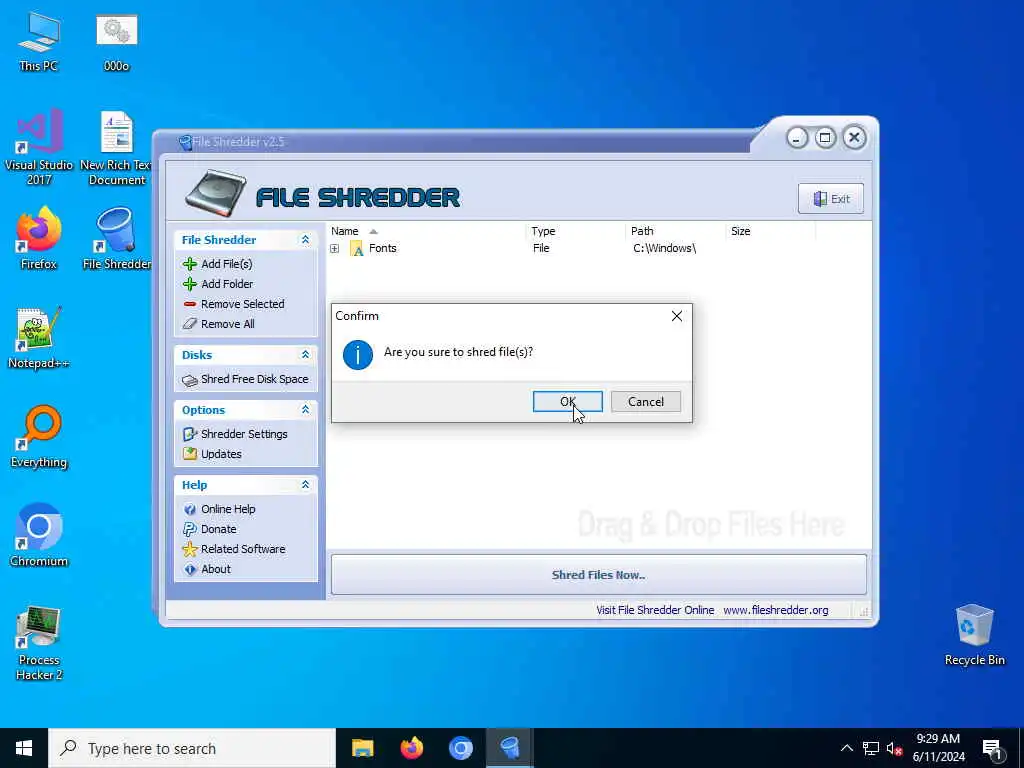
Task: Collapse the Options sidebar section
Action: [x=305, y=409]
